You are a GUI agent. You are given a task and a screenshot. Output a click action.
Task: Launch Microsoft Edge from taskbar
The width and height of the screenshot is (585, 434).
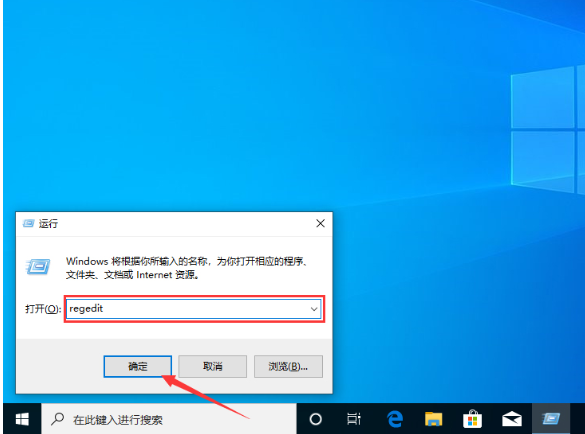click(395, 419)
